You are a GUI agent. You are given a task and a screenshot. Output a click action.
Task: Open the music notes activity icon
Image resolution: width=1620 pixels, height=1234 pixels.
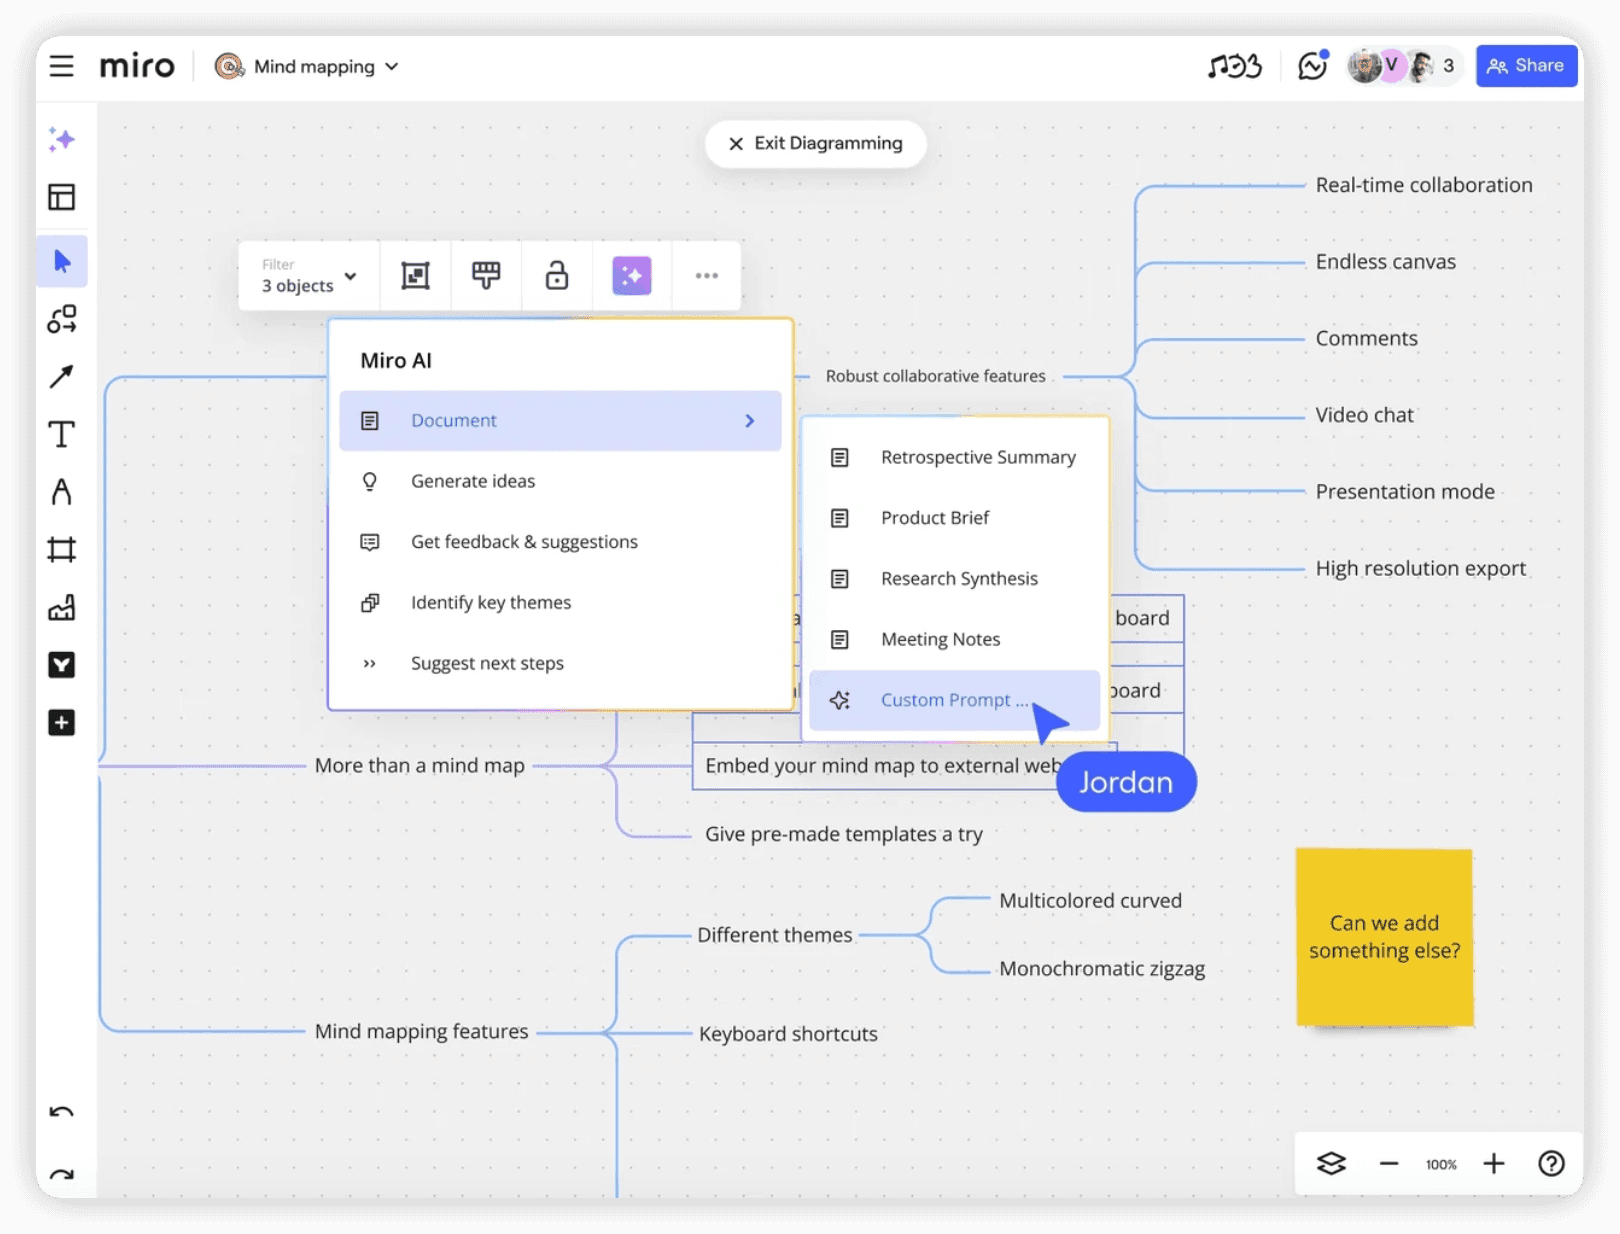(1235, 66)
